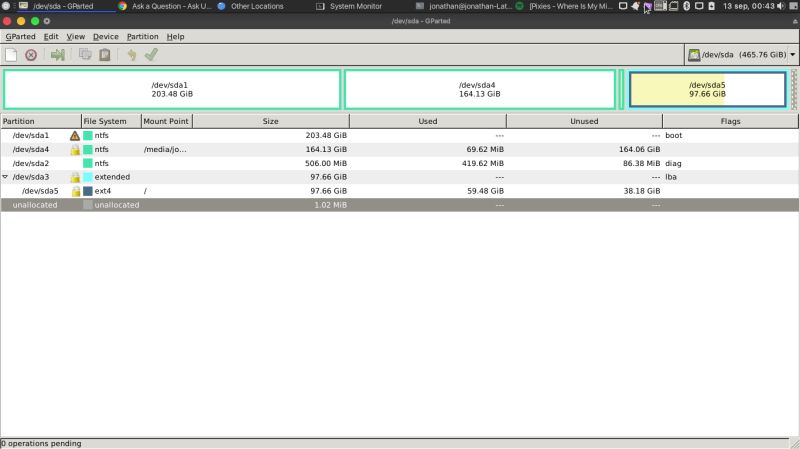
Task: Select /dev/sda5 block in disk map
Action: tap(707, 89)
